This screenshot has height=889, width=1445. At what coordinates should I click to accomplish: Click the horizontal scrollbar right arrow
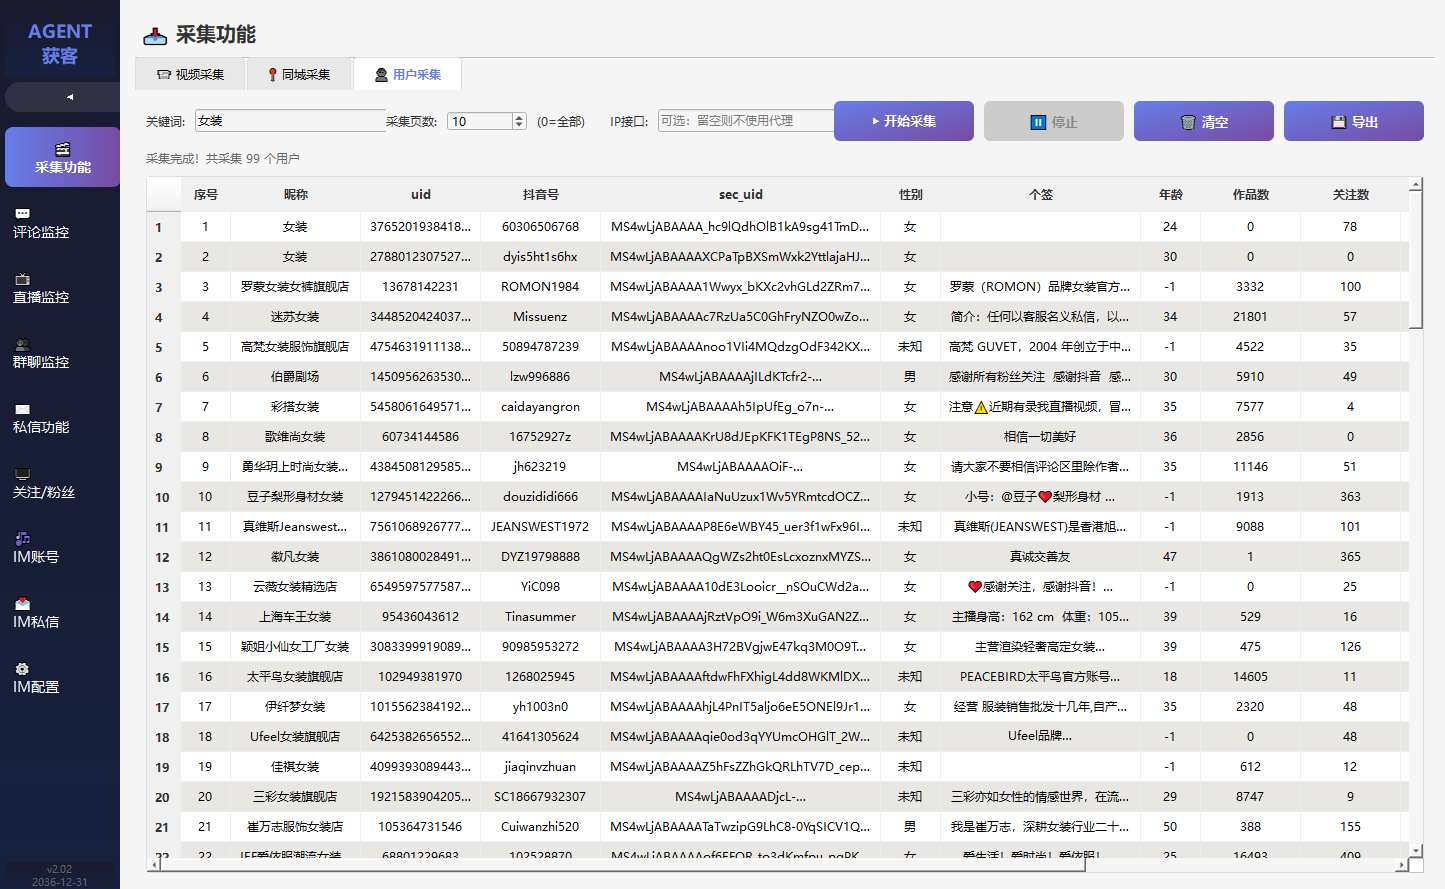click(x=1401, y=865)
